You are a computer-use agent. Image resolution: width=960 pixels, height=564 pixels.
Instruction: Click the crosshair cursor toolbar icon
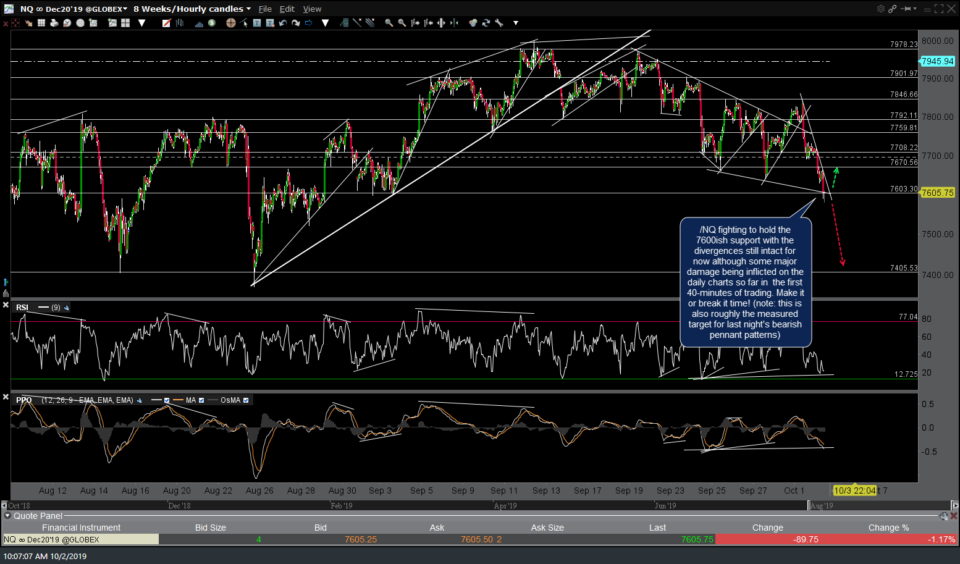coord(15,23)
